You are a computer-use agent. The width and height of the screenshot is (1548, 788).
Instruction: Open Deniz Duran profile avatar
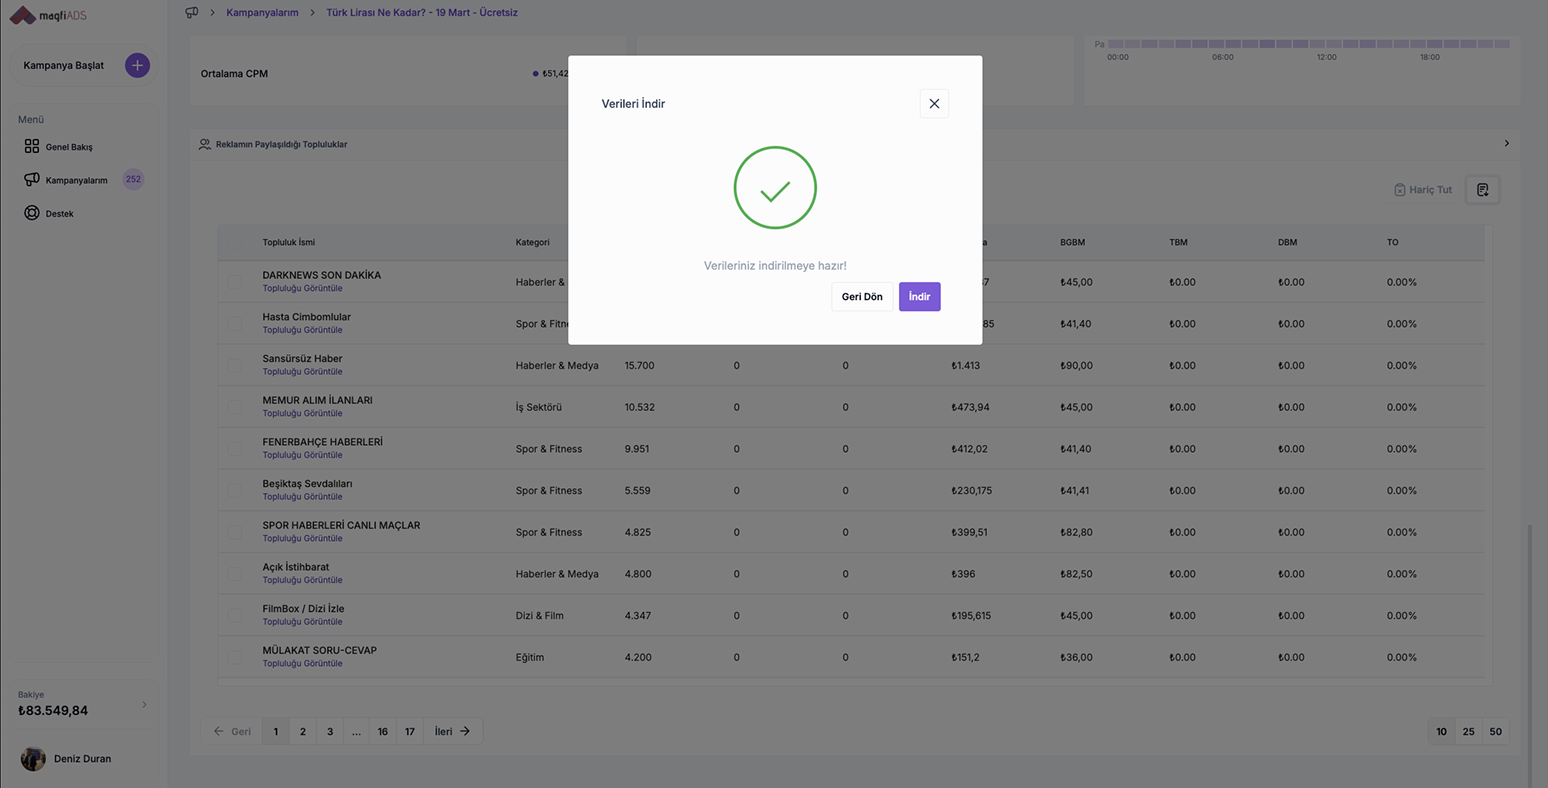click(33, 759)
